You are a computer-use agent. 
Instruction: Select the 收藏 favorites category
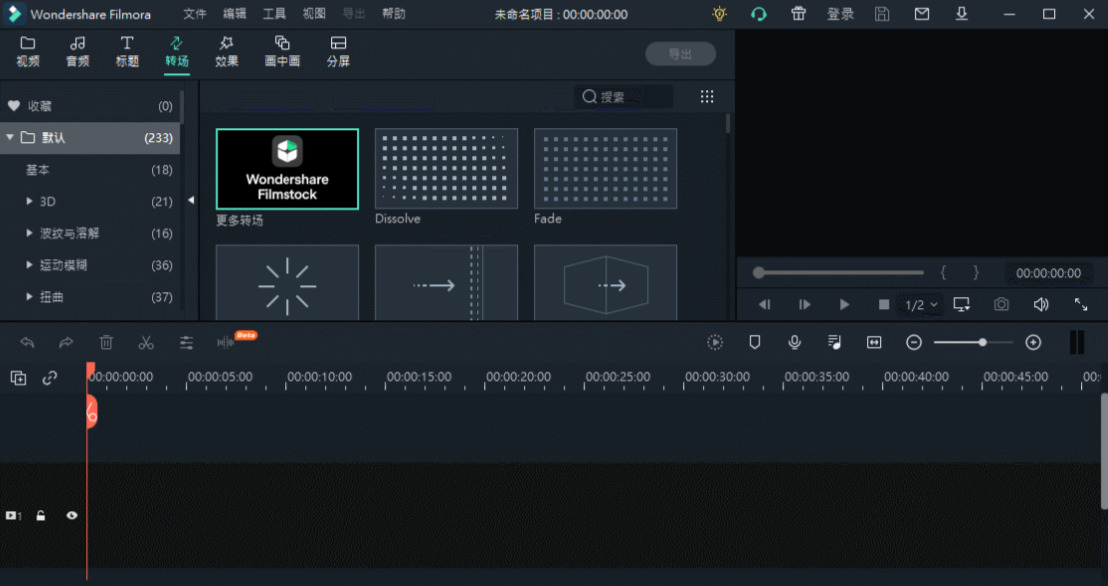90,106
